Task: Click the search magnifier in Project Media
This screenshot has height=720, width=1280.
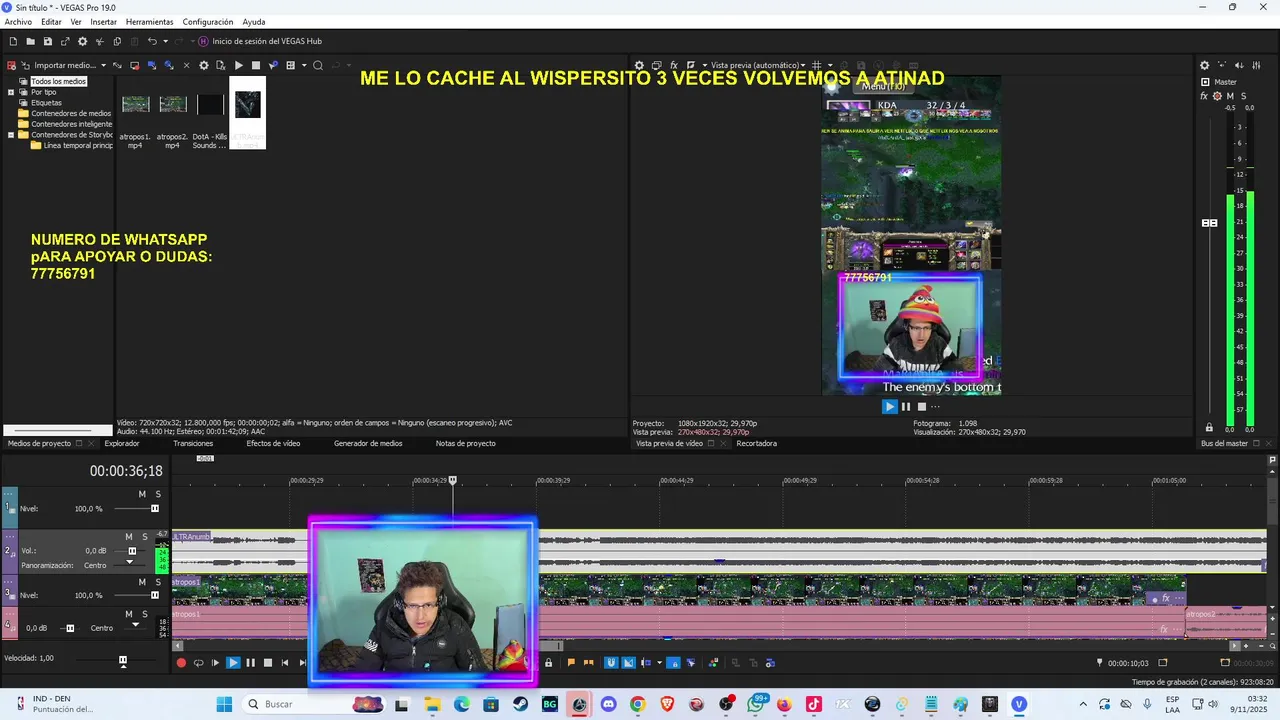Action: click(x=318, y=65)
